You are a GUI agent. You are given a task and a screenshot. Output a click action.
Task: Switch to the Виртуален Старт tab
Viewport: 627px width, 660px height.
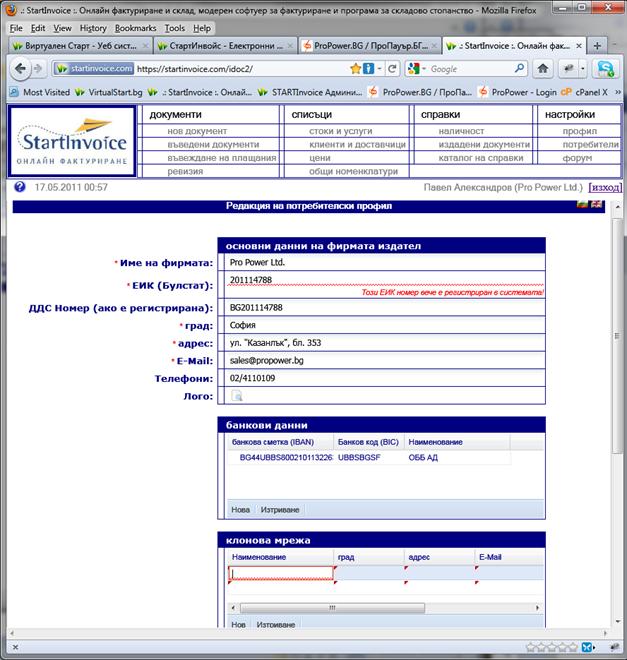point(80,45)
